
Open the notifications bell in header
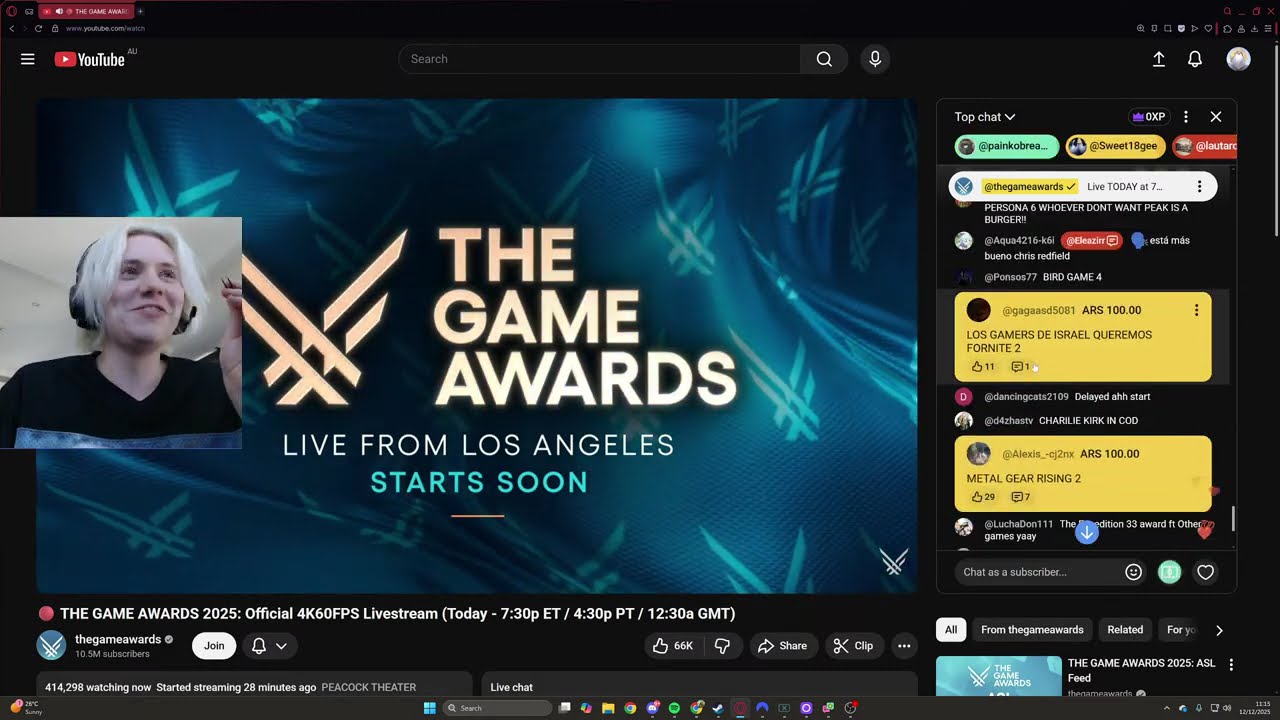coord(1195,59)
